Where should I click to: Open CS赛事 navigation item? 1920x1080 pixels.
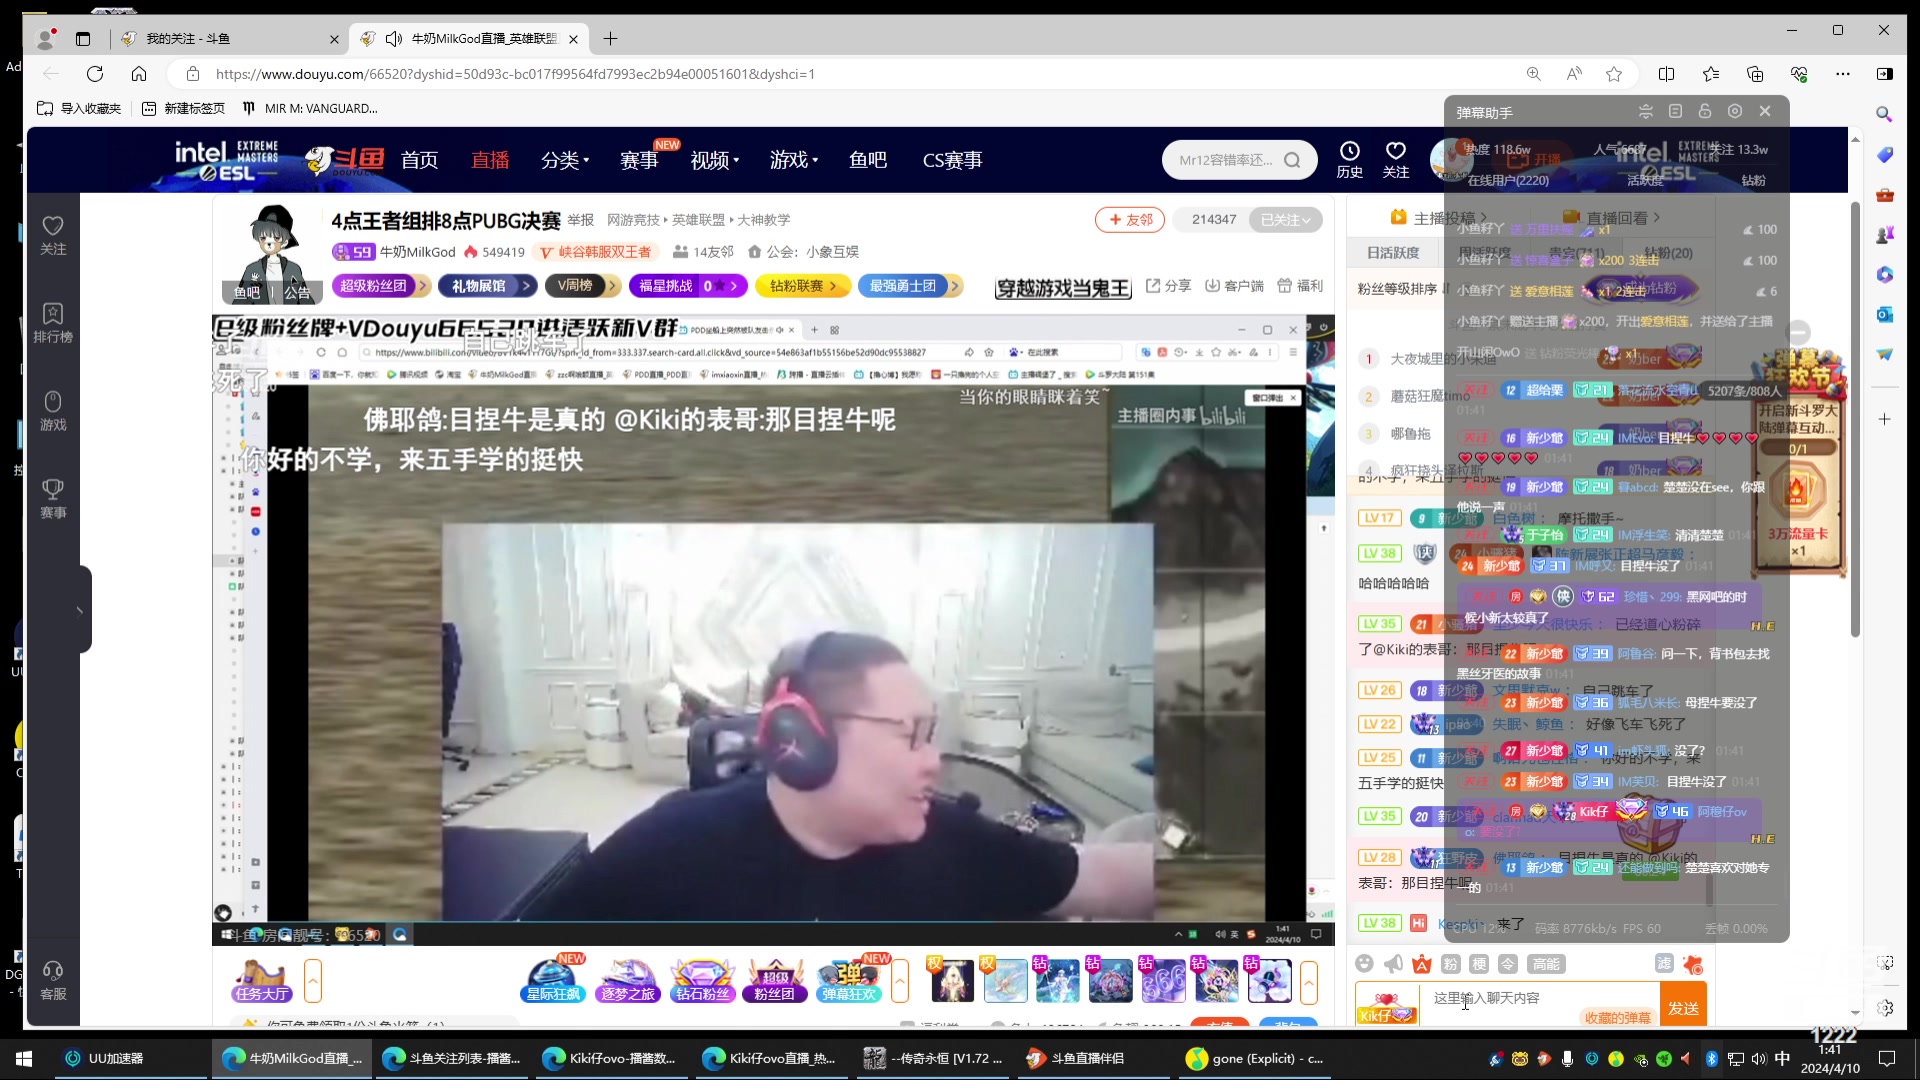coord(952,160)
